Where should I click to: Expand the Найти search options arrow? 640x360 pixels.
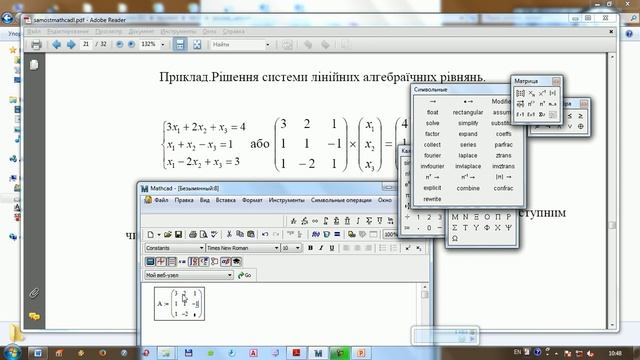pyautogui.click(x=268, y=44)
